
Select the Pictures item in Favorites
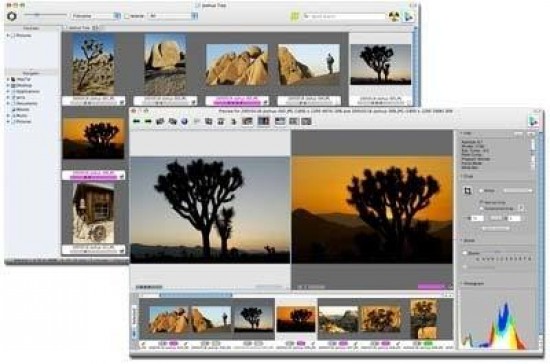23,35
